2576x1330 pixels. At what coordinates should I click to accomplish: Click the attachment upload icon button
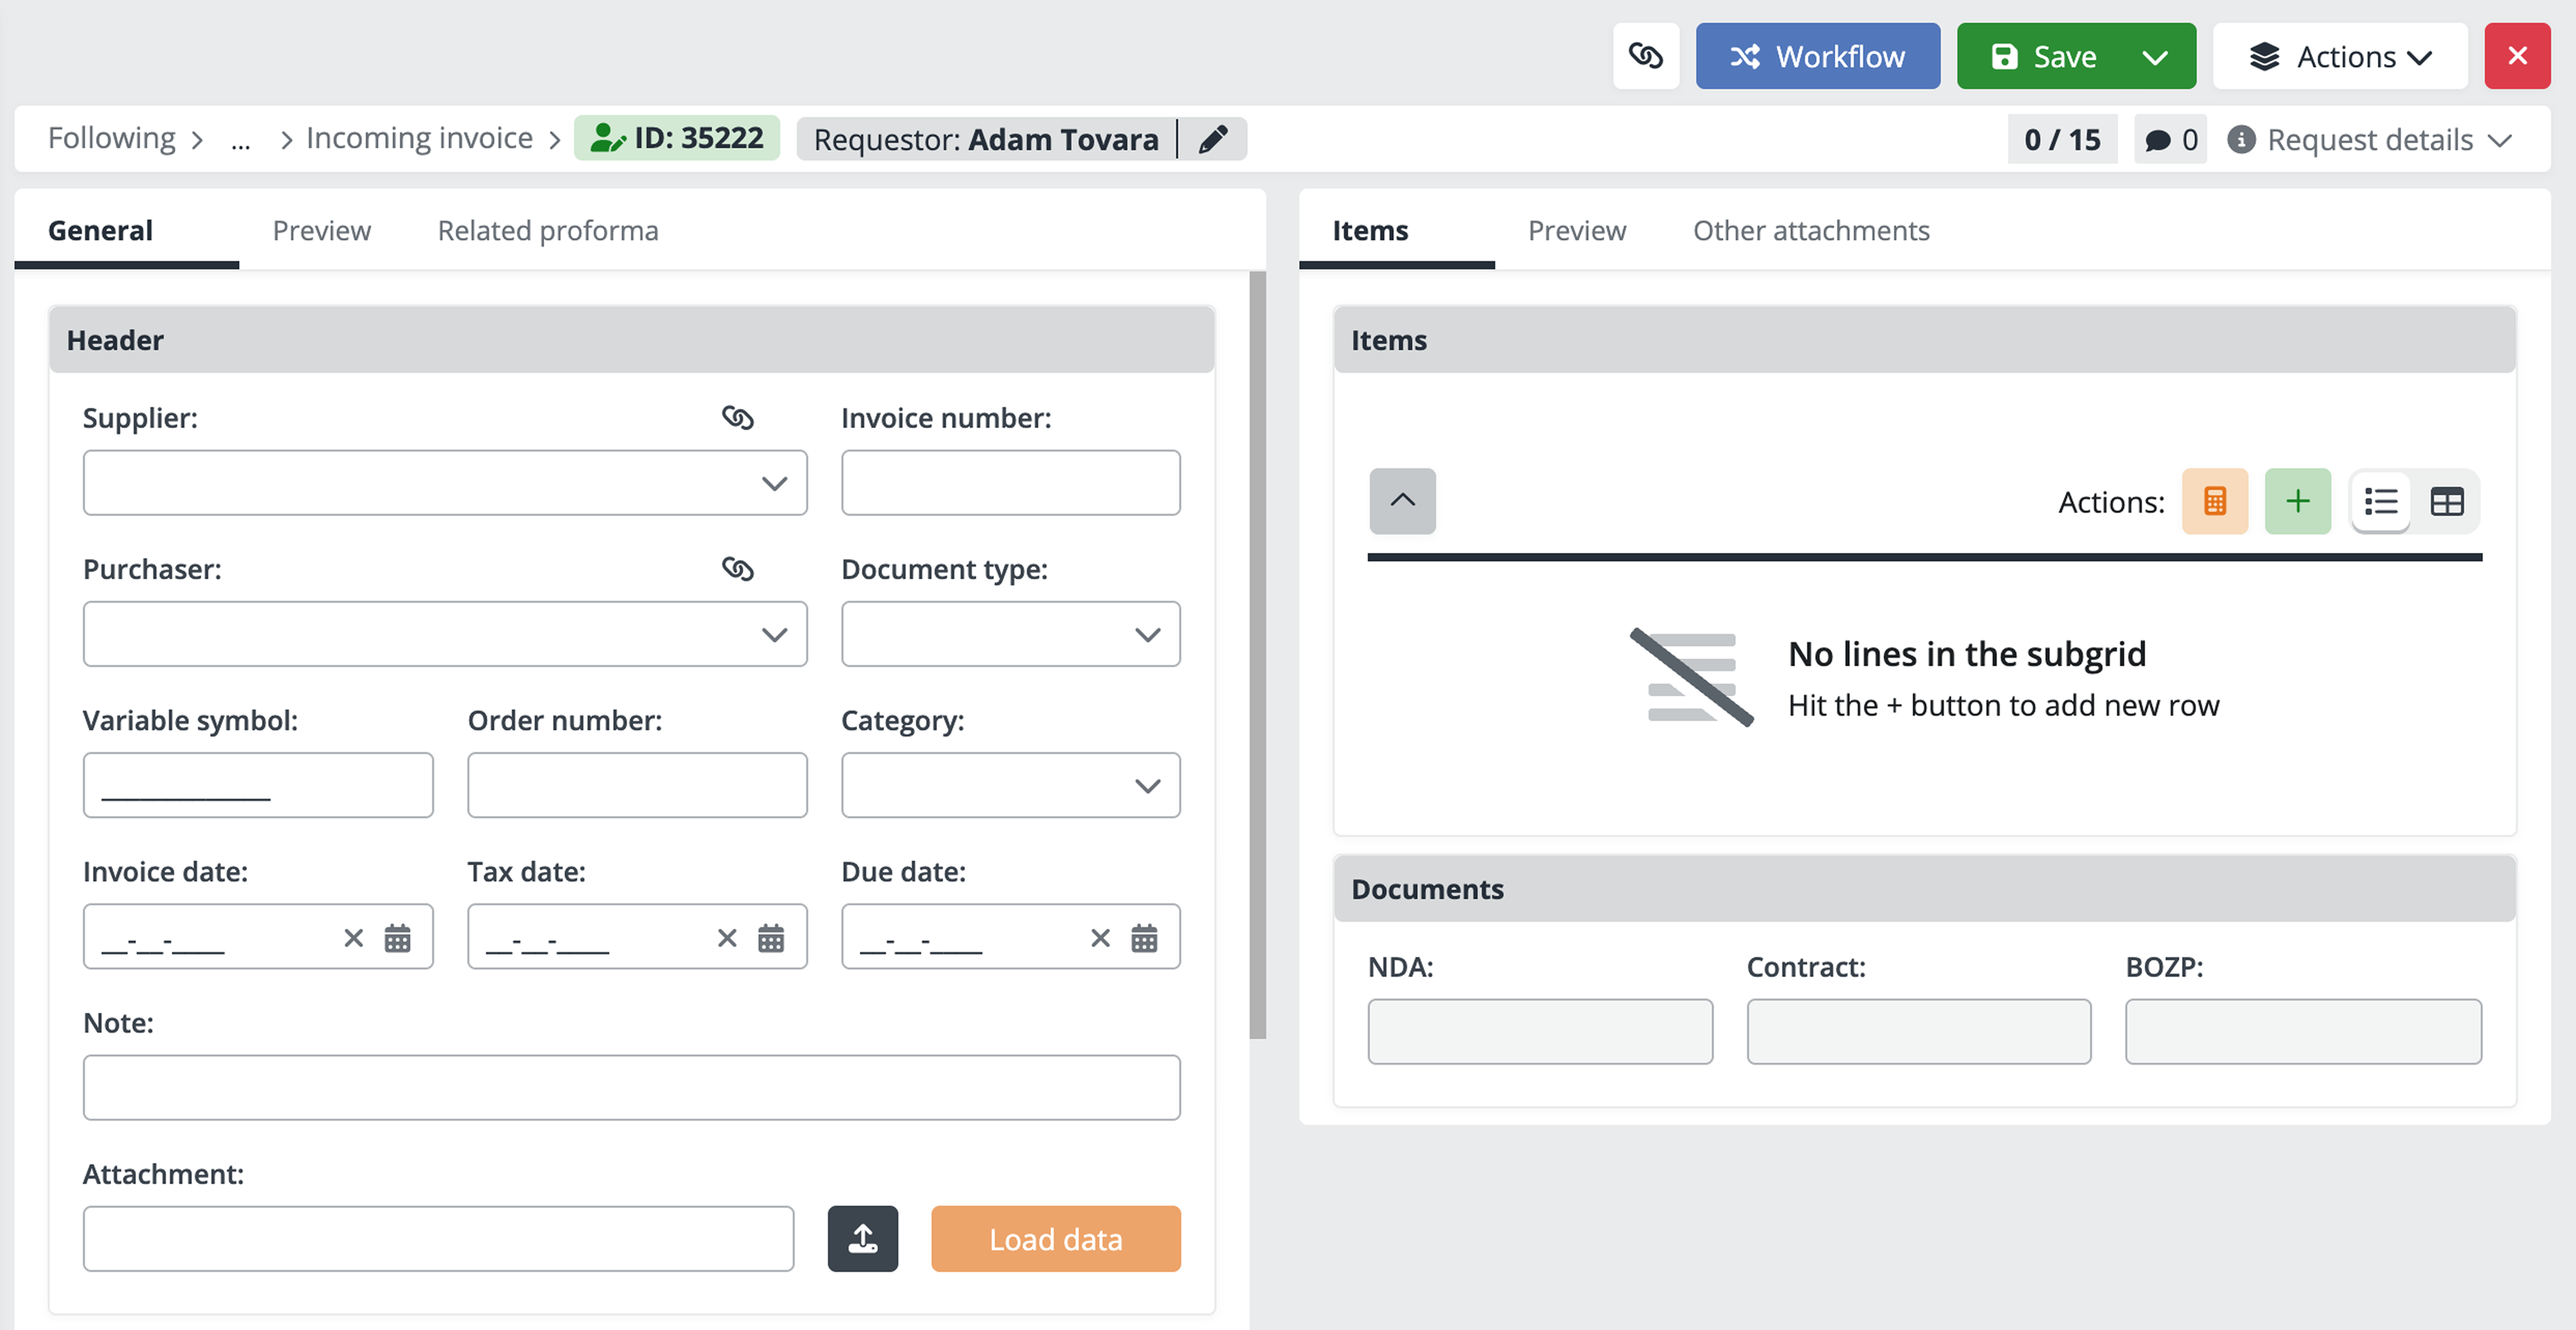(862, 1239)
